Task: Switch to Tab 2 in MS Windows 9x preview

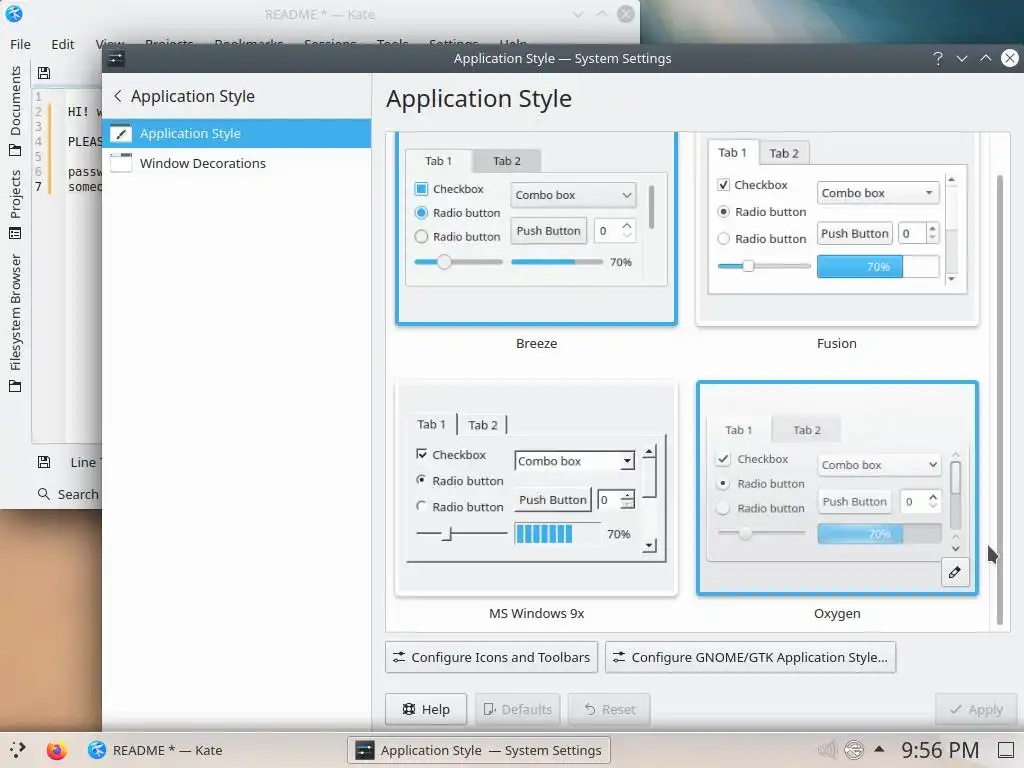Action: point(483,425)
